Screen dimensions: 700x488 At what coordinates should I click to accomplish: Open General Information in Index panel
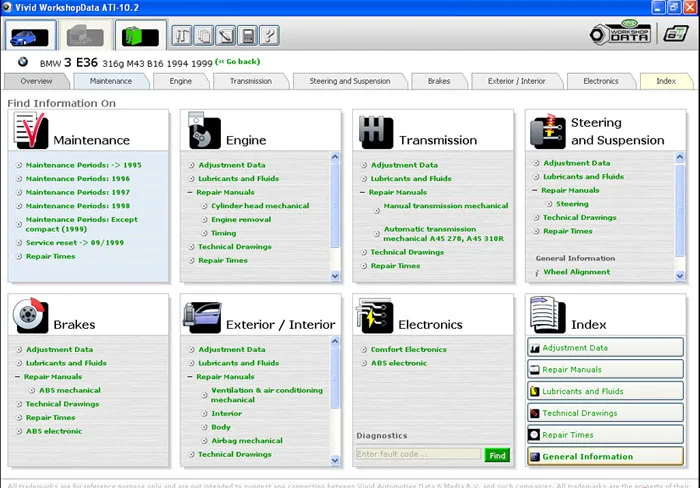click(x=605, y=457)
